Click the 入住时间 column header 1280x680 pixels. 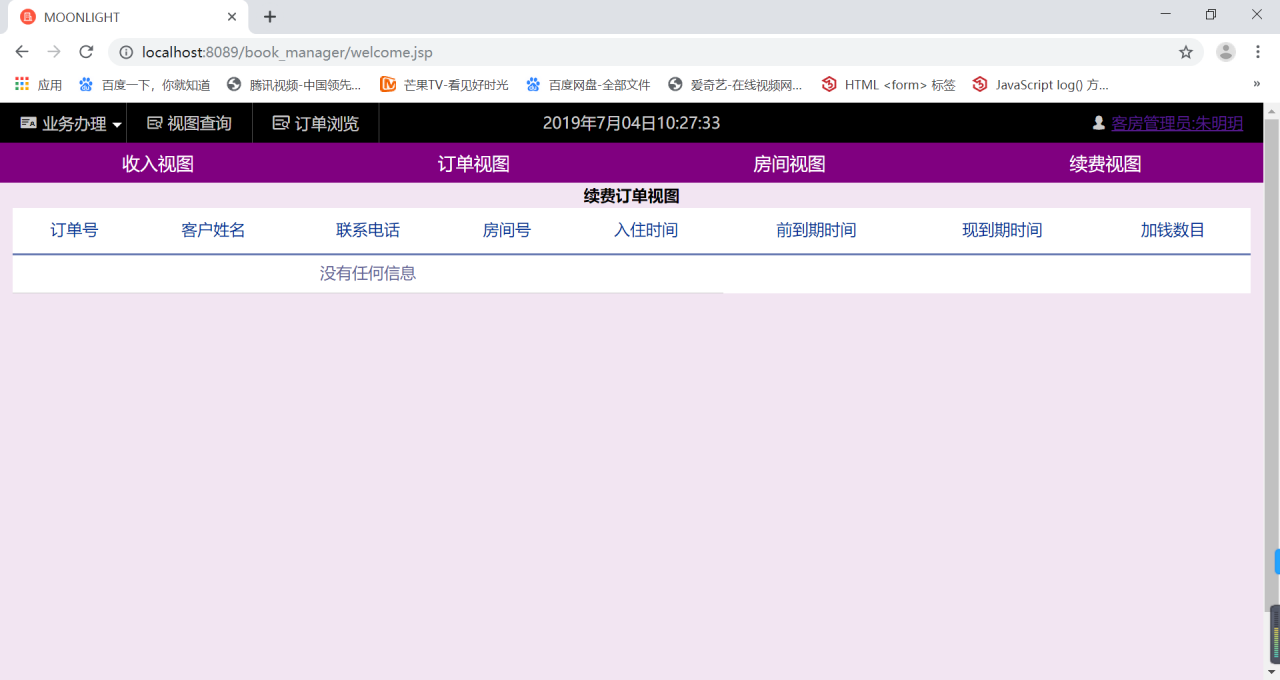pyautogui.click(x=646, y=230)
